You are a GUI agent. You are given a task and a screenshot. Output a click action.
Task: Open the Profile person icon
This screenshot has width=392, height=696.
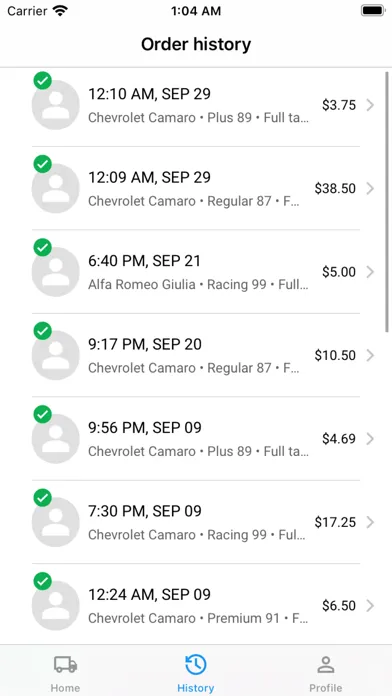326,665
